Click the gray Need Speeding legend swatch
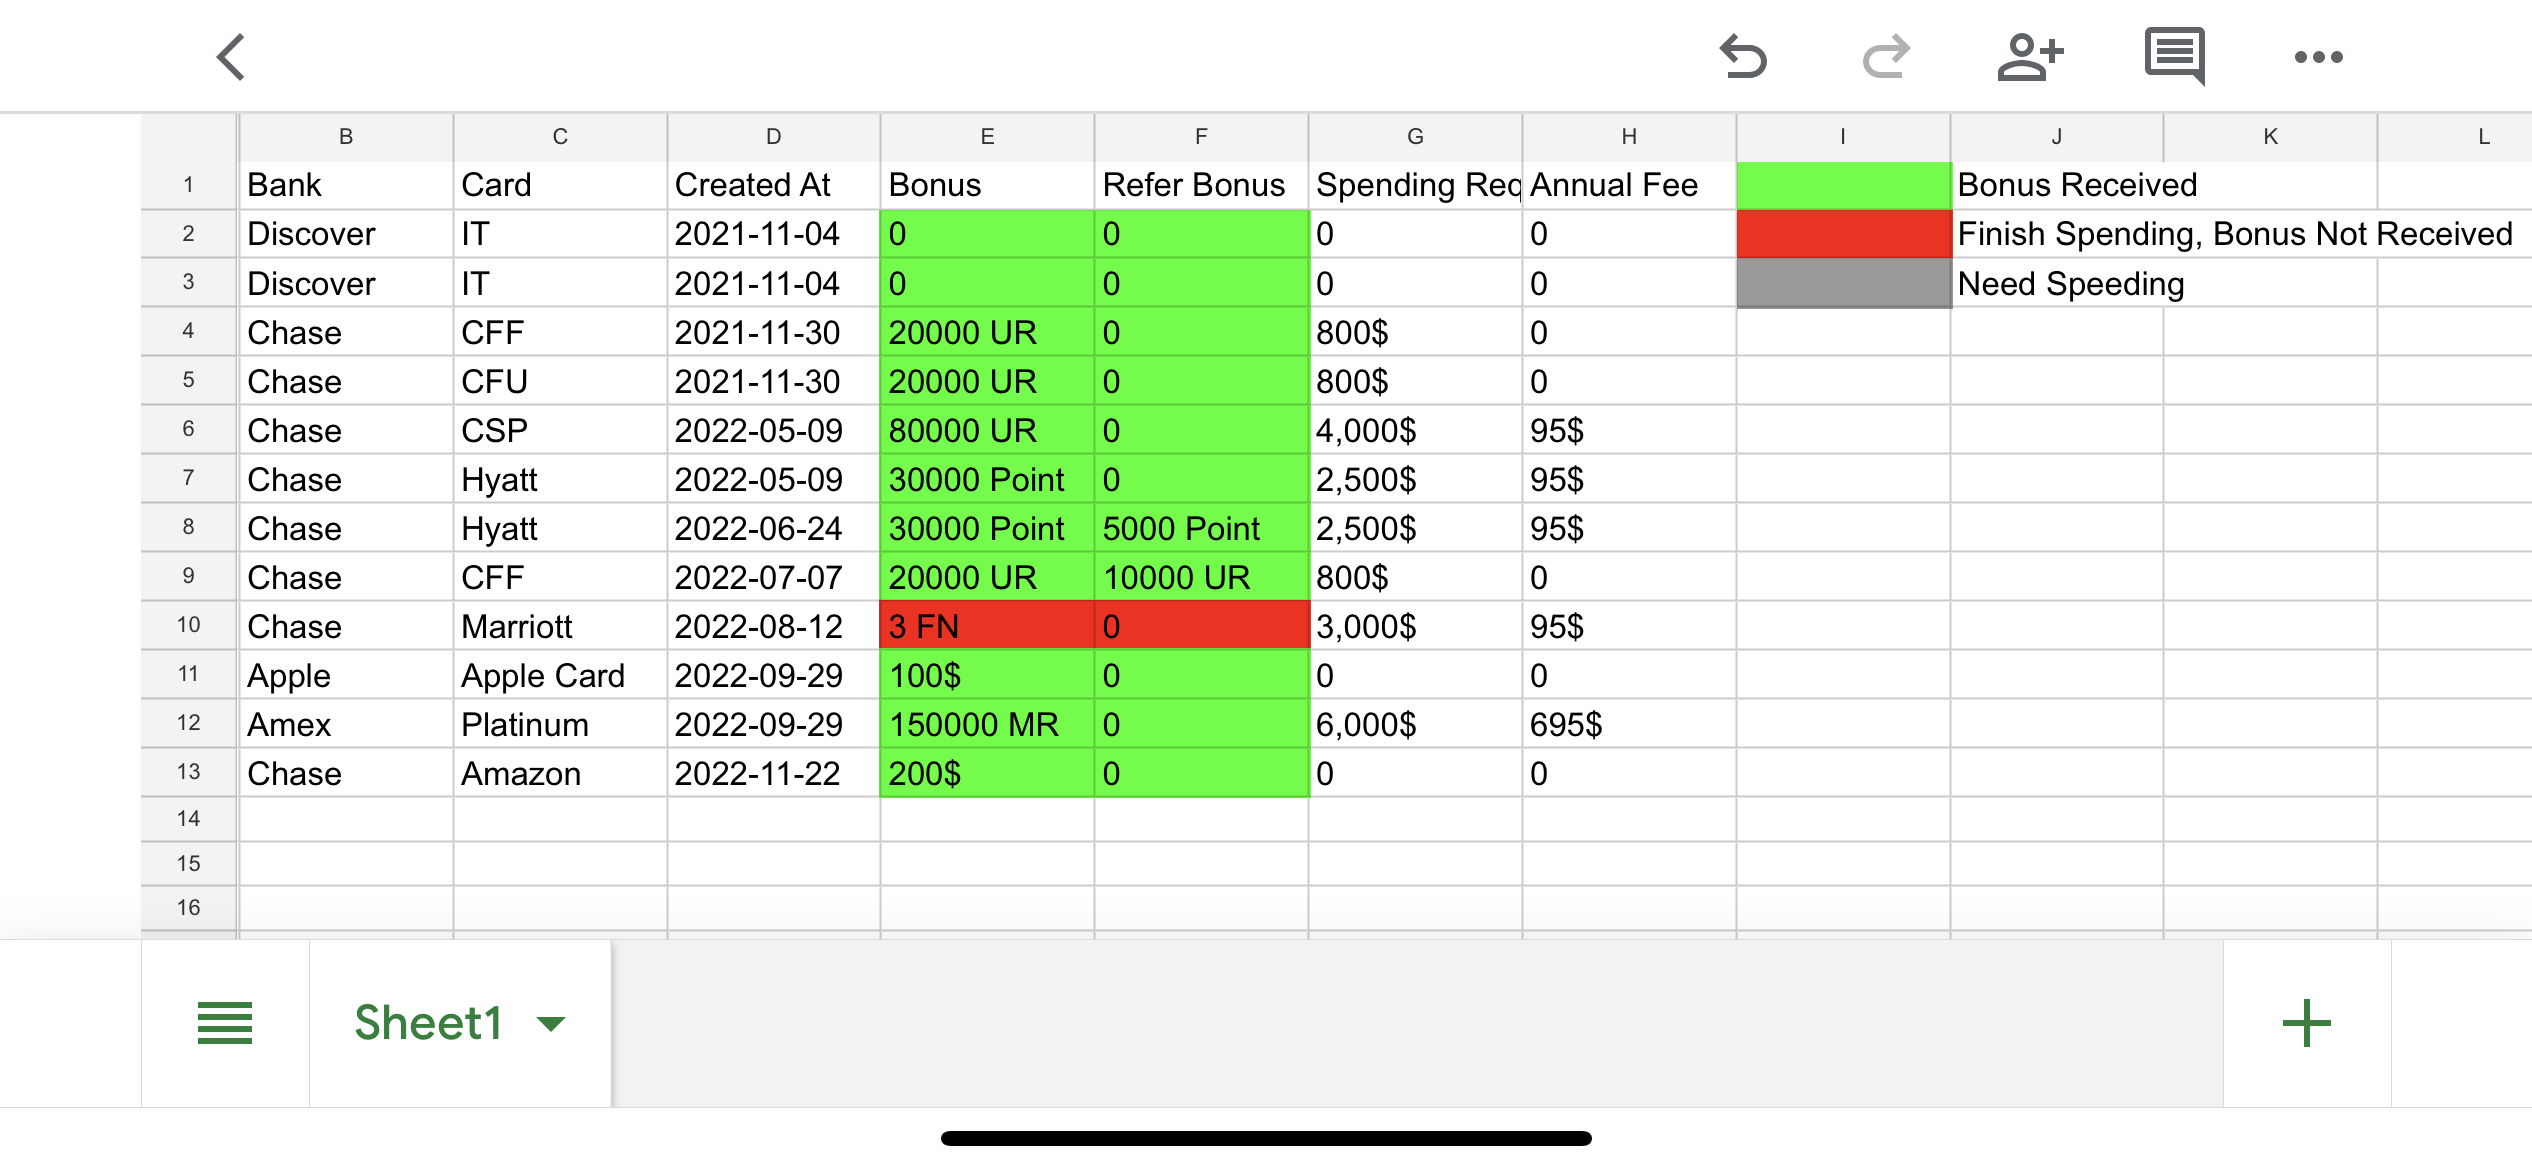 [x=1843, y=283]
